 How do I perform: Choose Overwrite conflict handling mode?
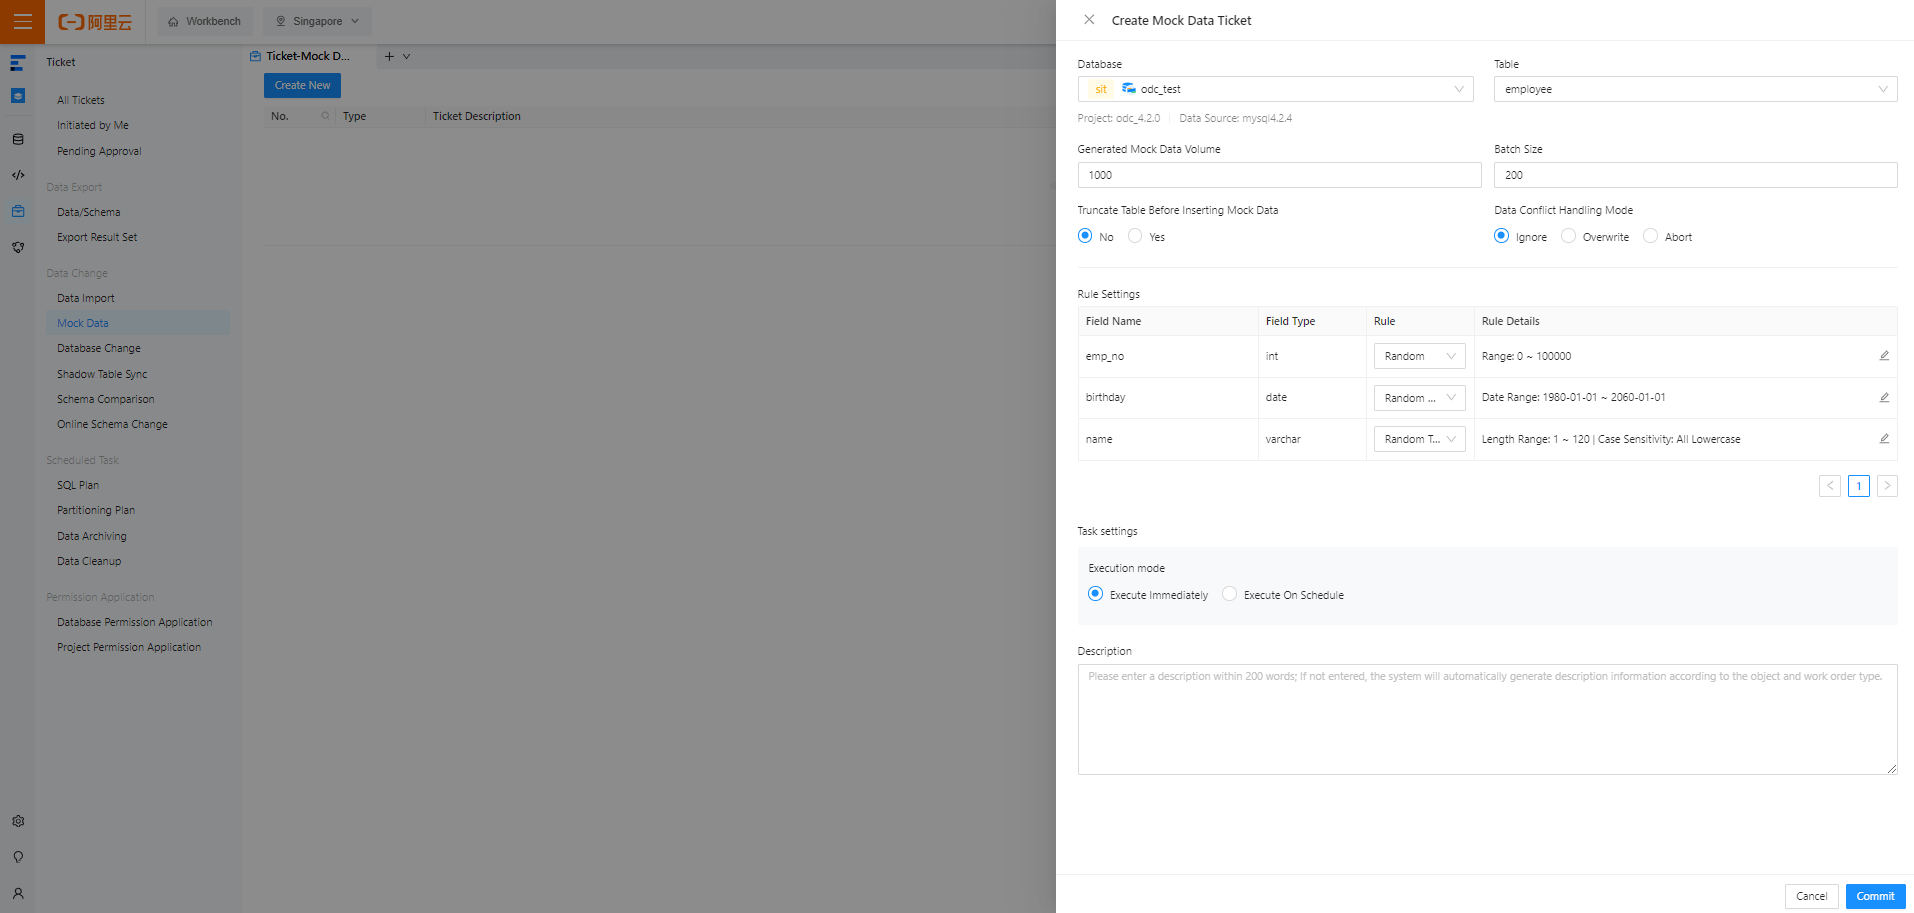coord(1568,236)
